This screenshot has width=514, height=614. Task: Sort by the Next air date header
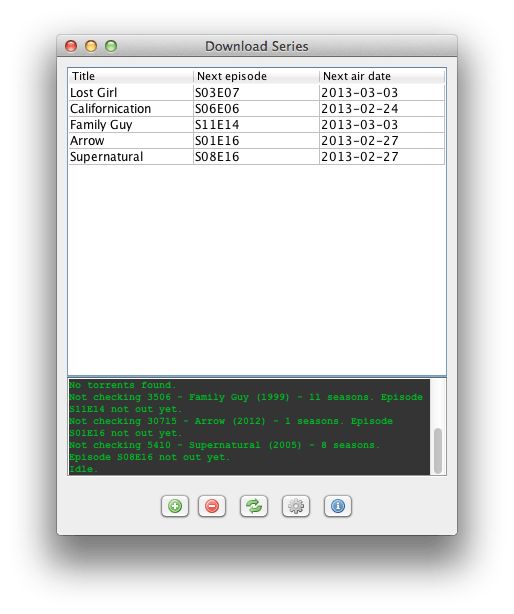tap(382, 76)
